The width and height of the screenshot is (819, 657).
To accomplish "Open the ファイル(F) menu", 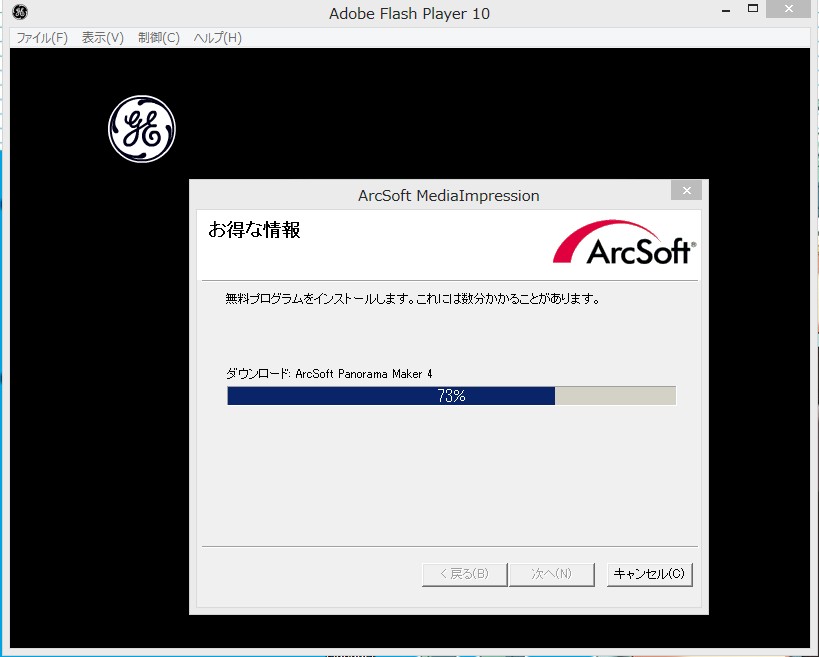I will point(42,38).
